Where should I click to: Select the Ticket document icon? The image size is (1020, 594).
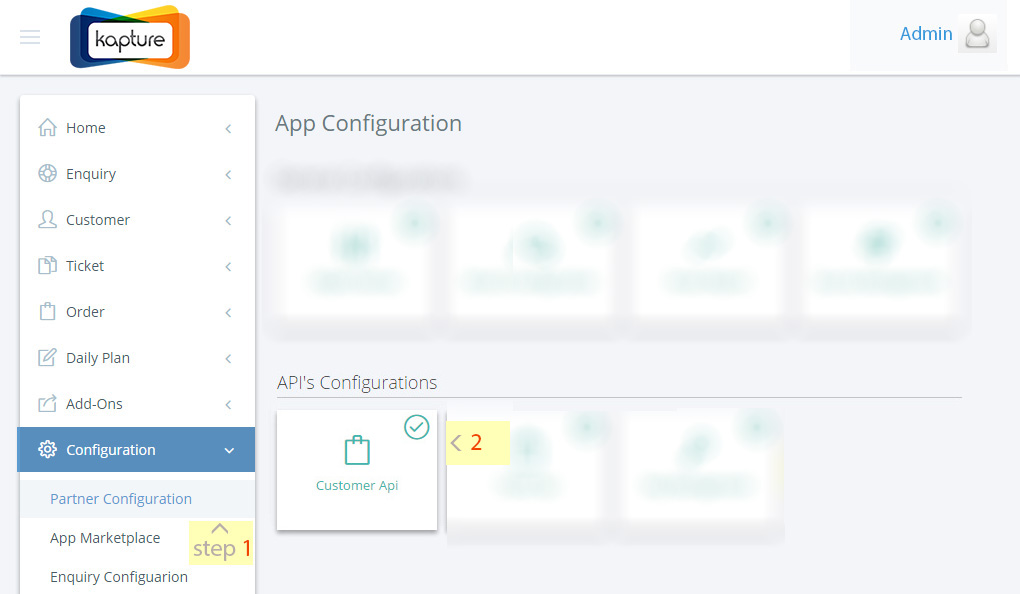point(47,265)
